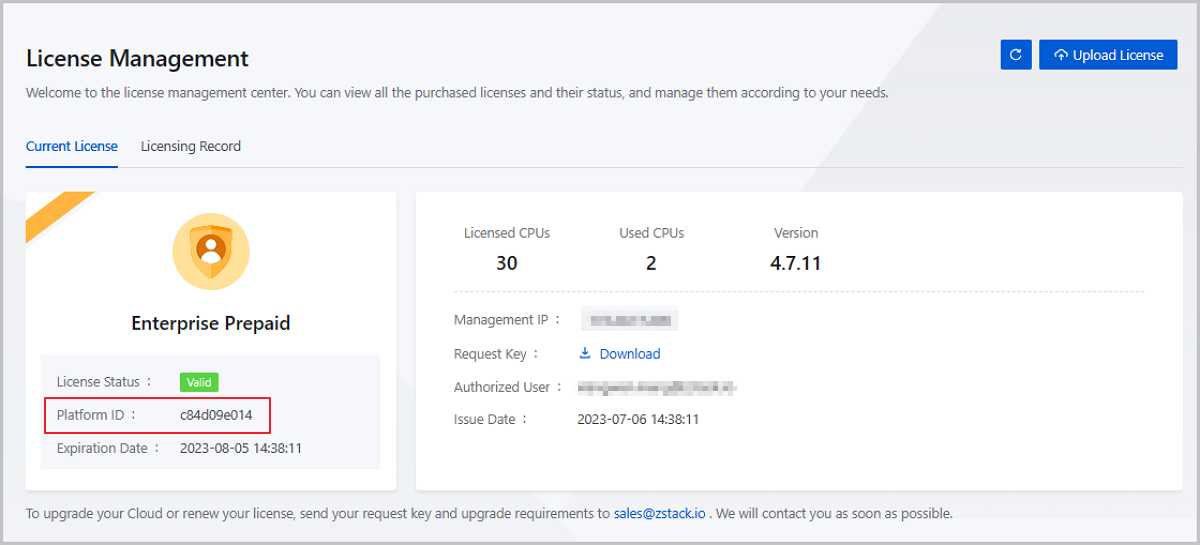Click the orange corner ribbon on license card
Viewport: 1200px width, 545px height.
(x=57, y=214)
